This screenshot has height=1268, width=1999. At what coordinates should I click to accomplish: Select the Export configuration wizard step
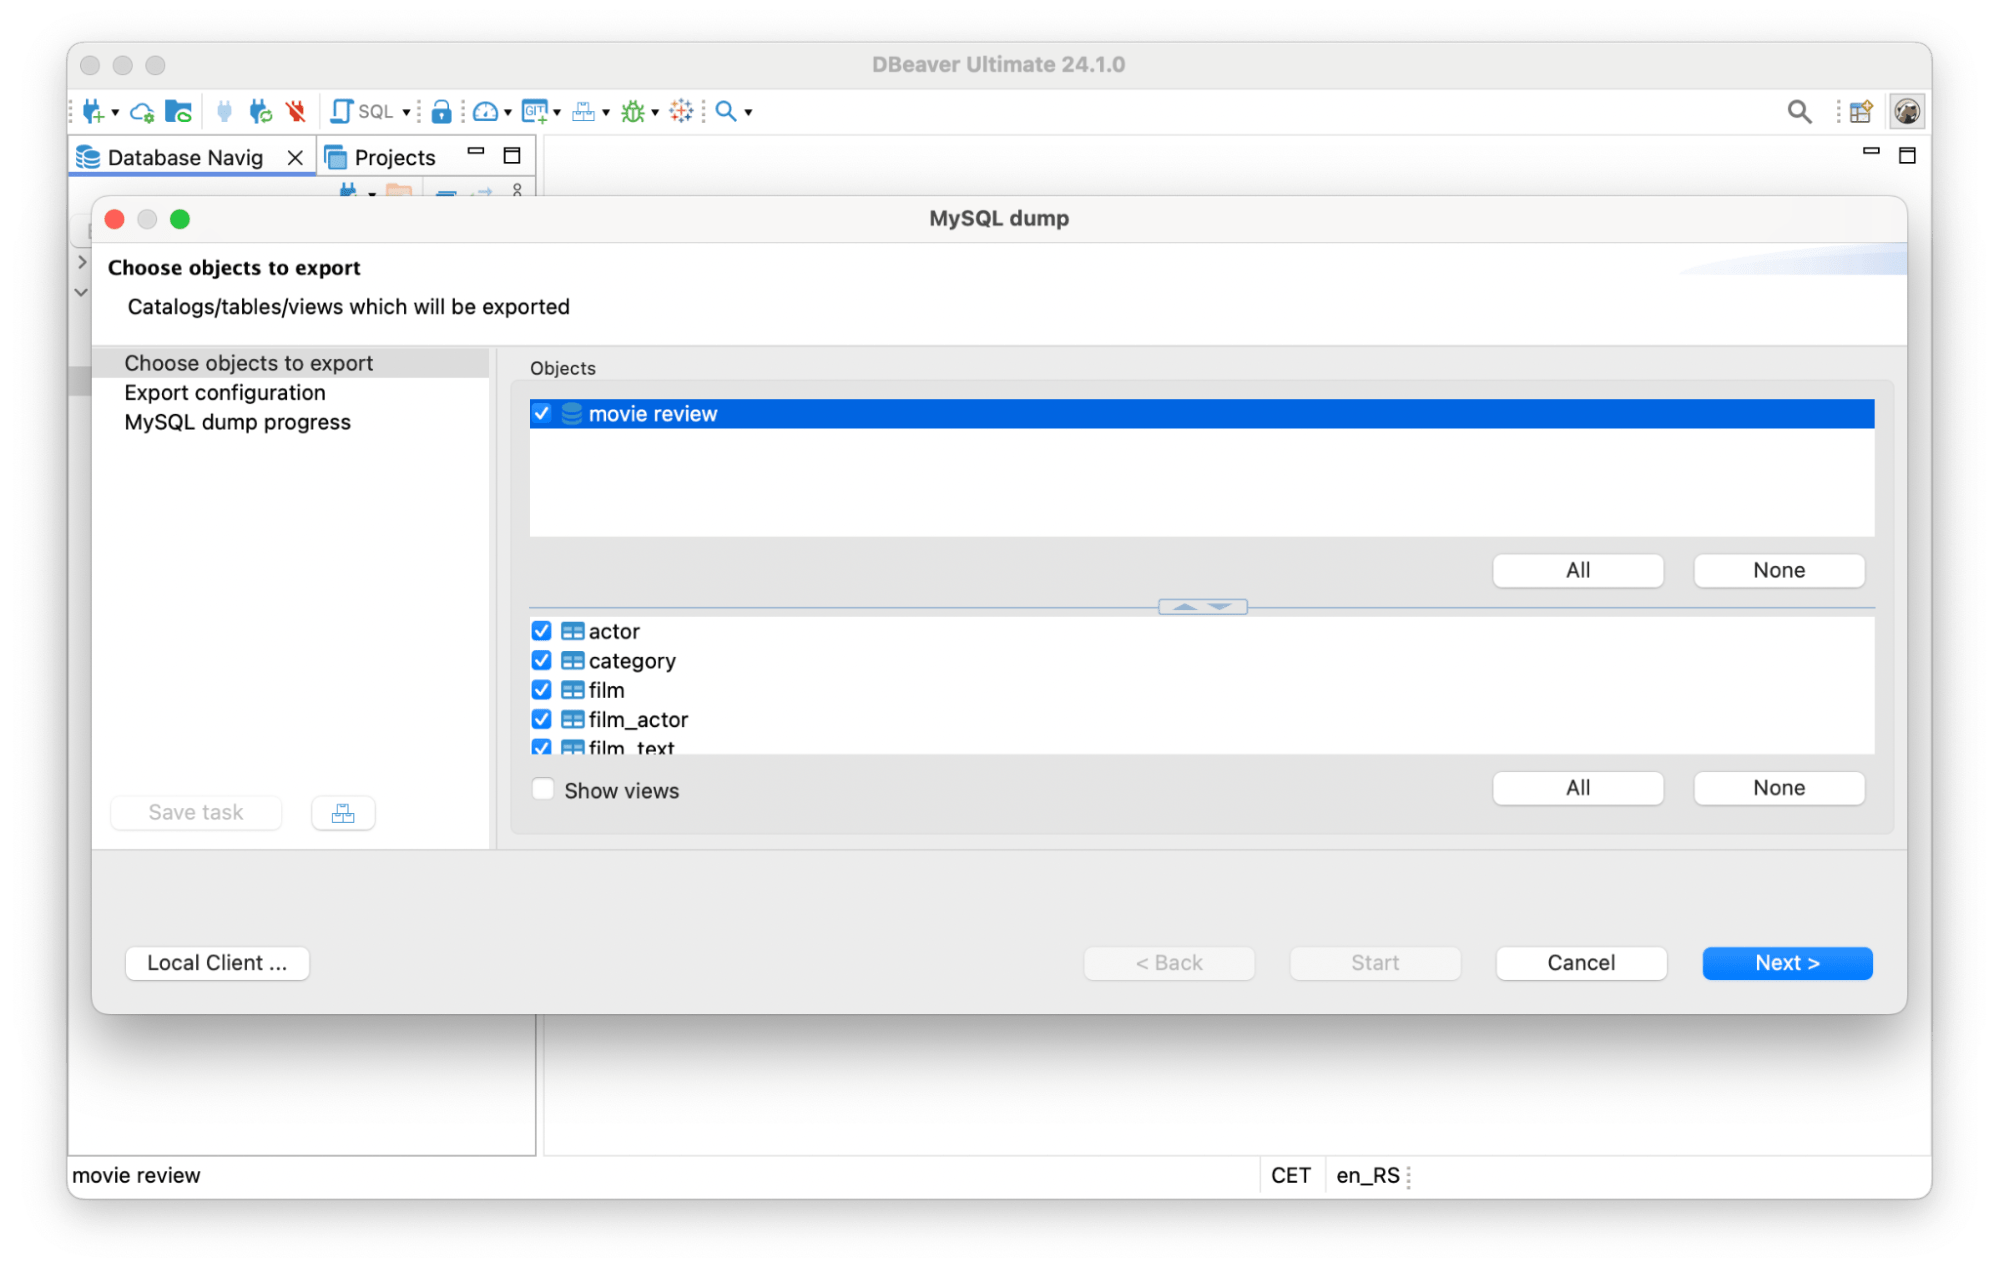(224, 392)
